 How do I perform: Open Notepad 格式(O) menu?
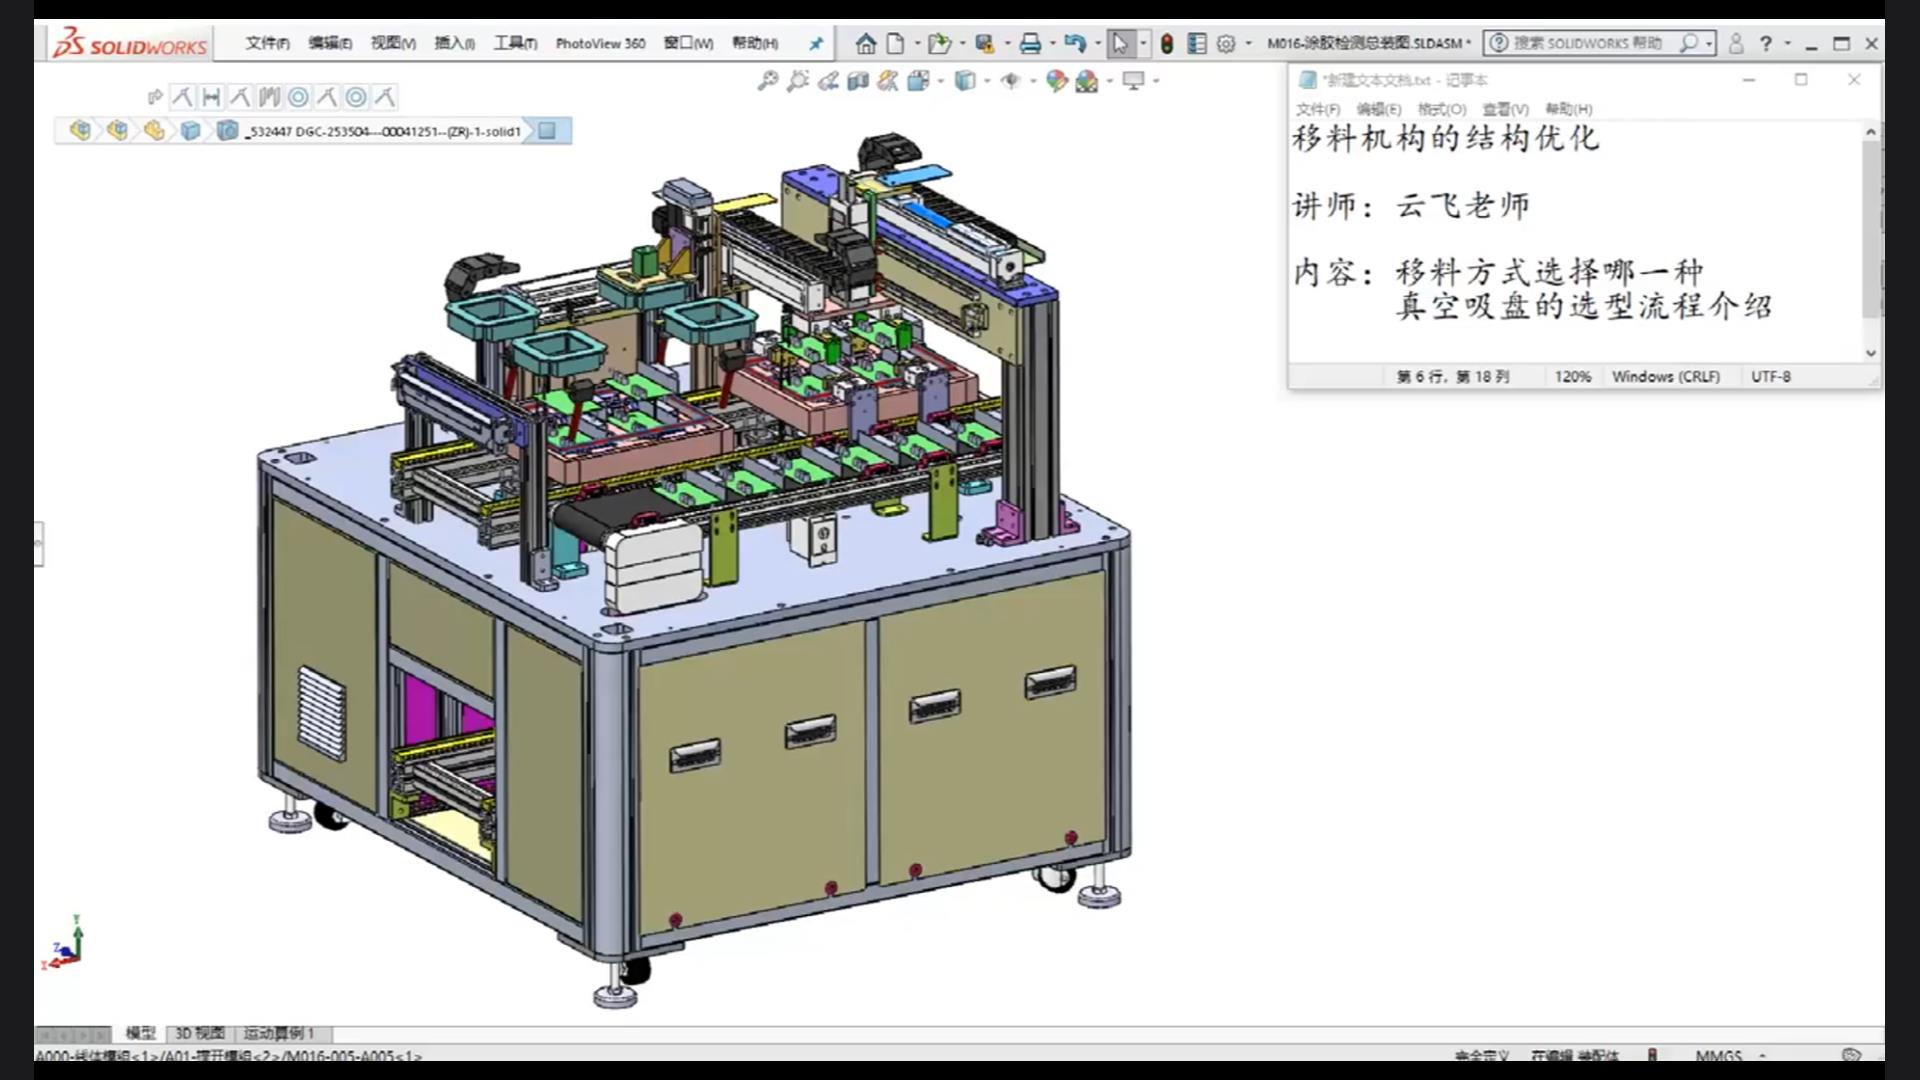pyautogui.click(x=1441, y=109)
